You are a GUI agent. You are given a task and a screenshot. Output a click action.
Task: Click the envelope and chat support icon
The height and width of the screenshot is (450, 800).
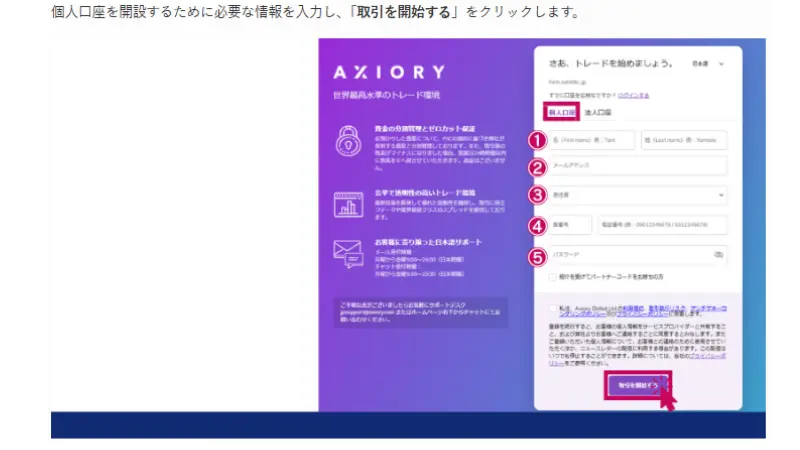pyautogui.click(x=348, y=254)
